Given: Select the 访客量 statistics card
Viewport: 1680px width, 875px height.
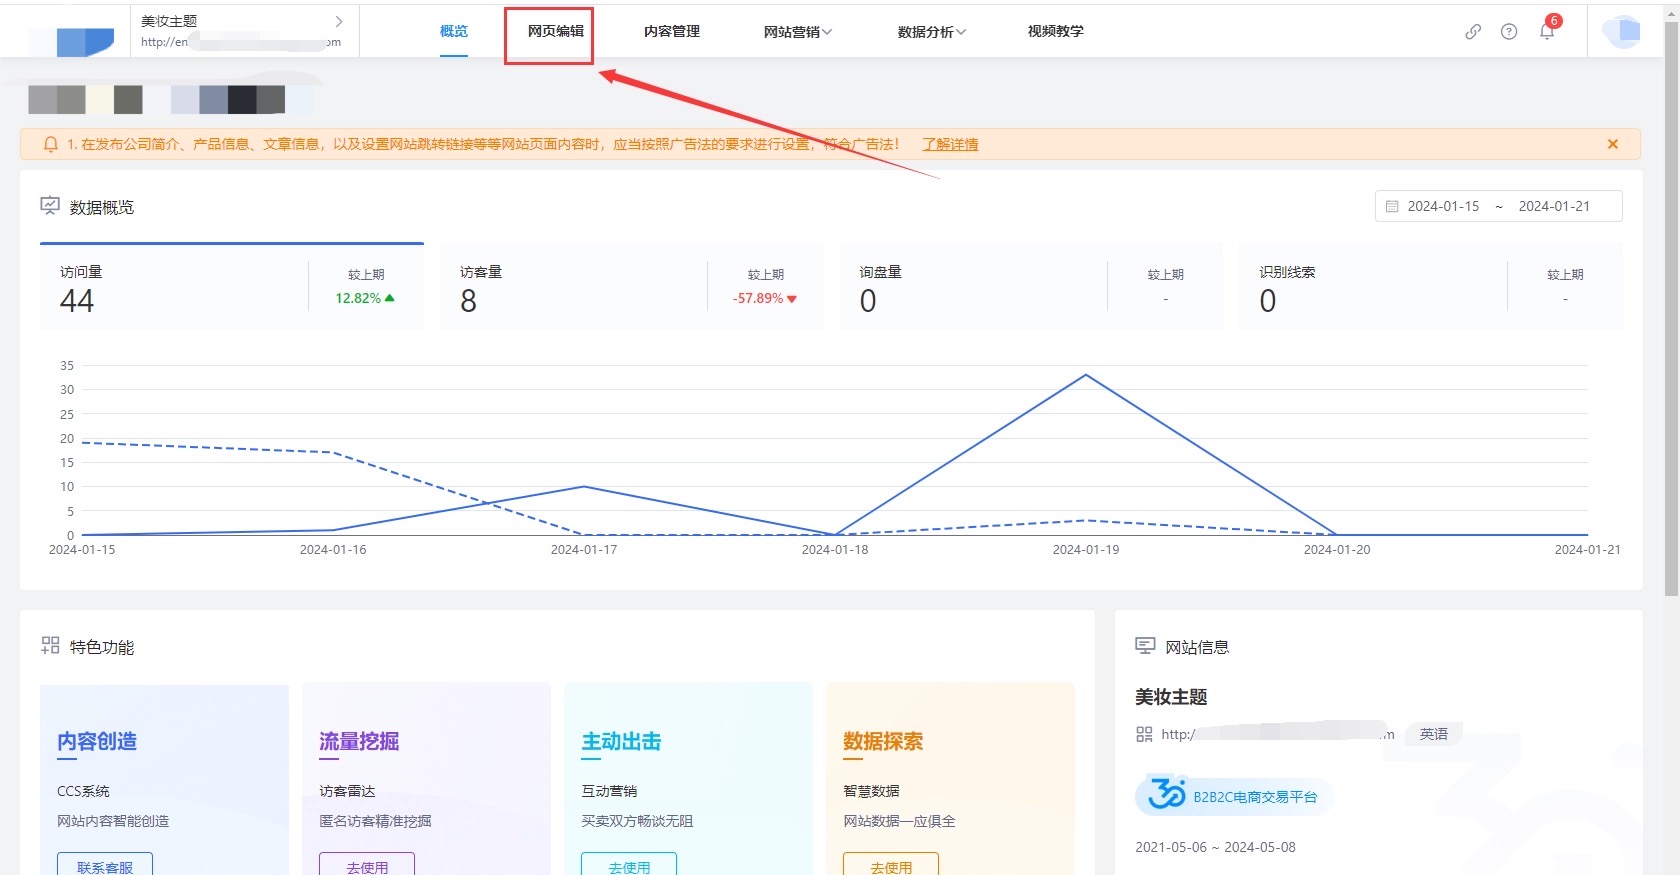Looking at the screenshot, I should pos(630,287).
